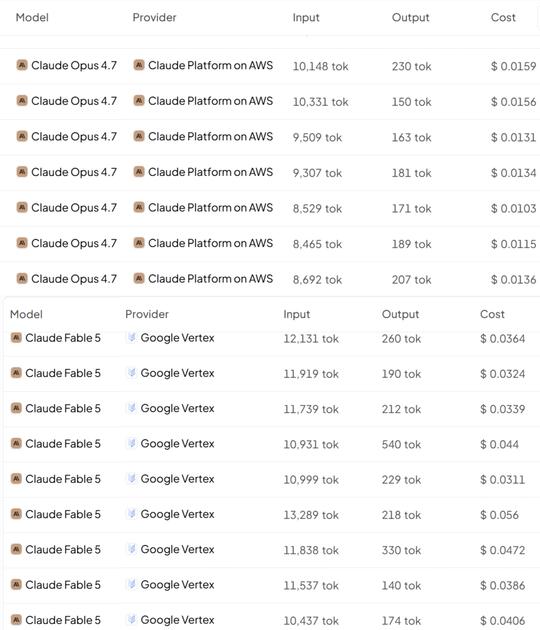Image resolution: width=540 pixels, height=630 pixels.
Task: Click the provider icon in the 8,529 tok row
Action: coord(139,207)
